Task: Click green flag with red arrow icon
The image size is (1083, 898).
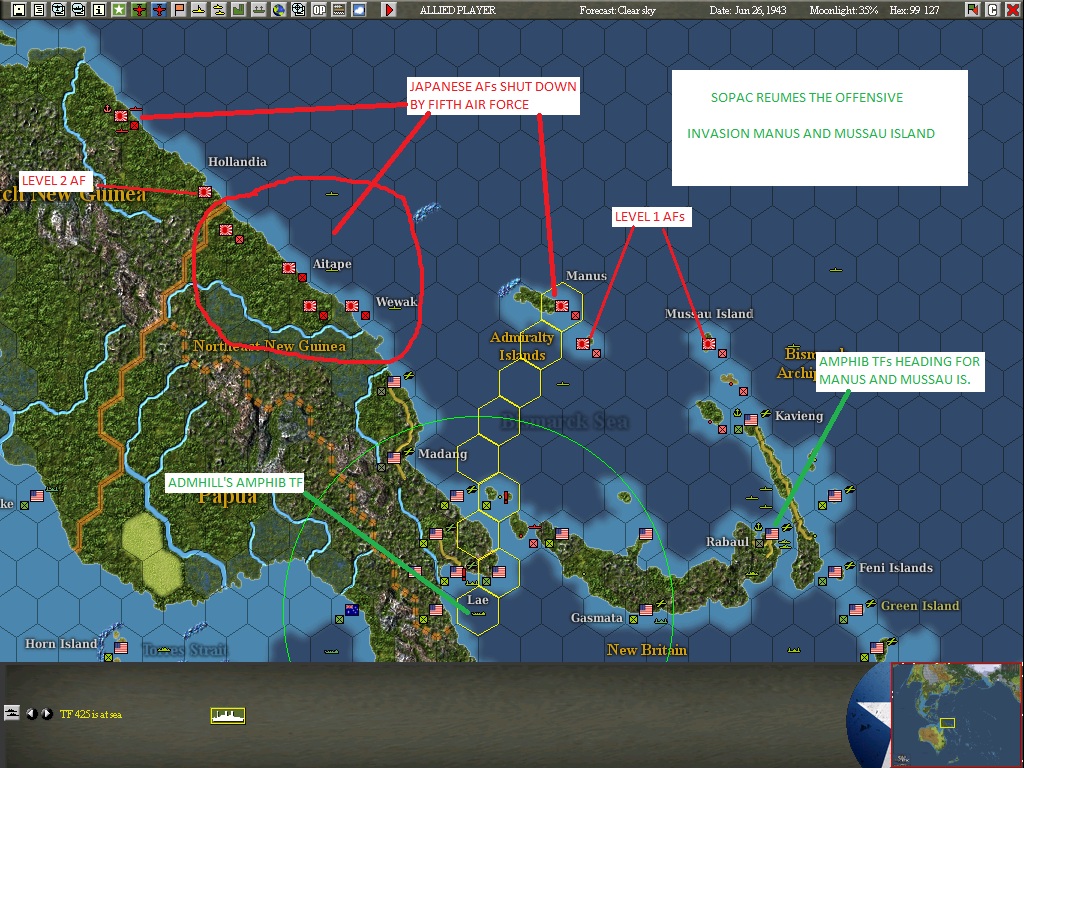Action: [x=972, y=10]
